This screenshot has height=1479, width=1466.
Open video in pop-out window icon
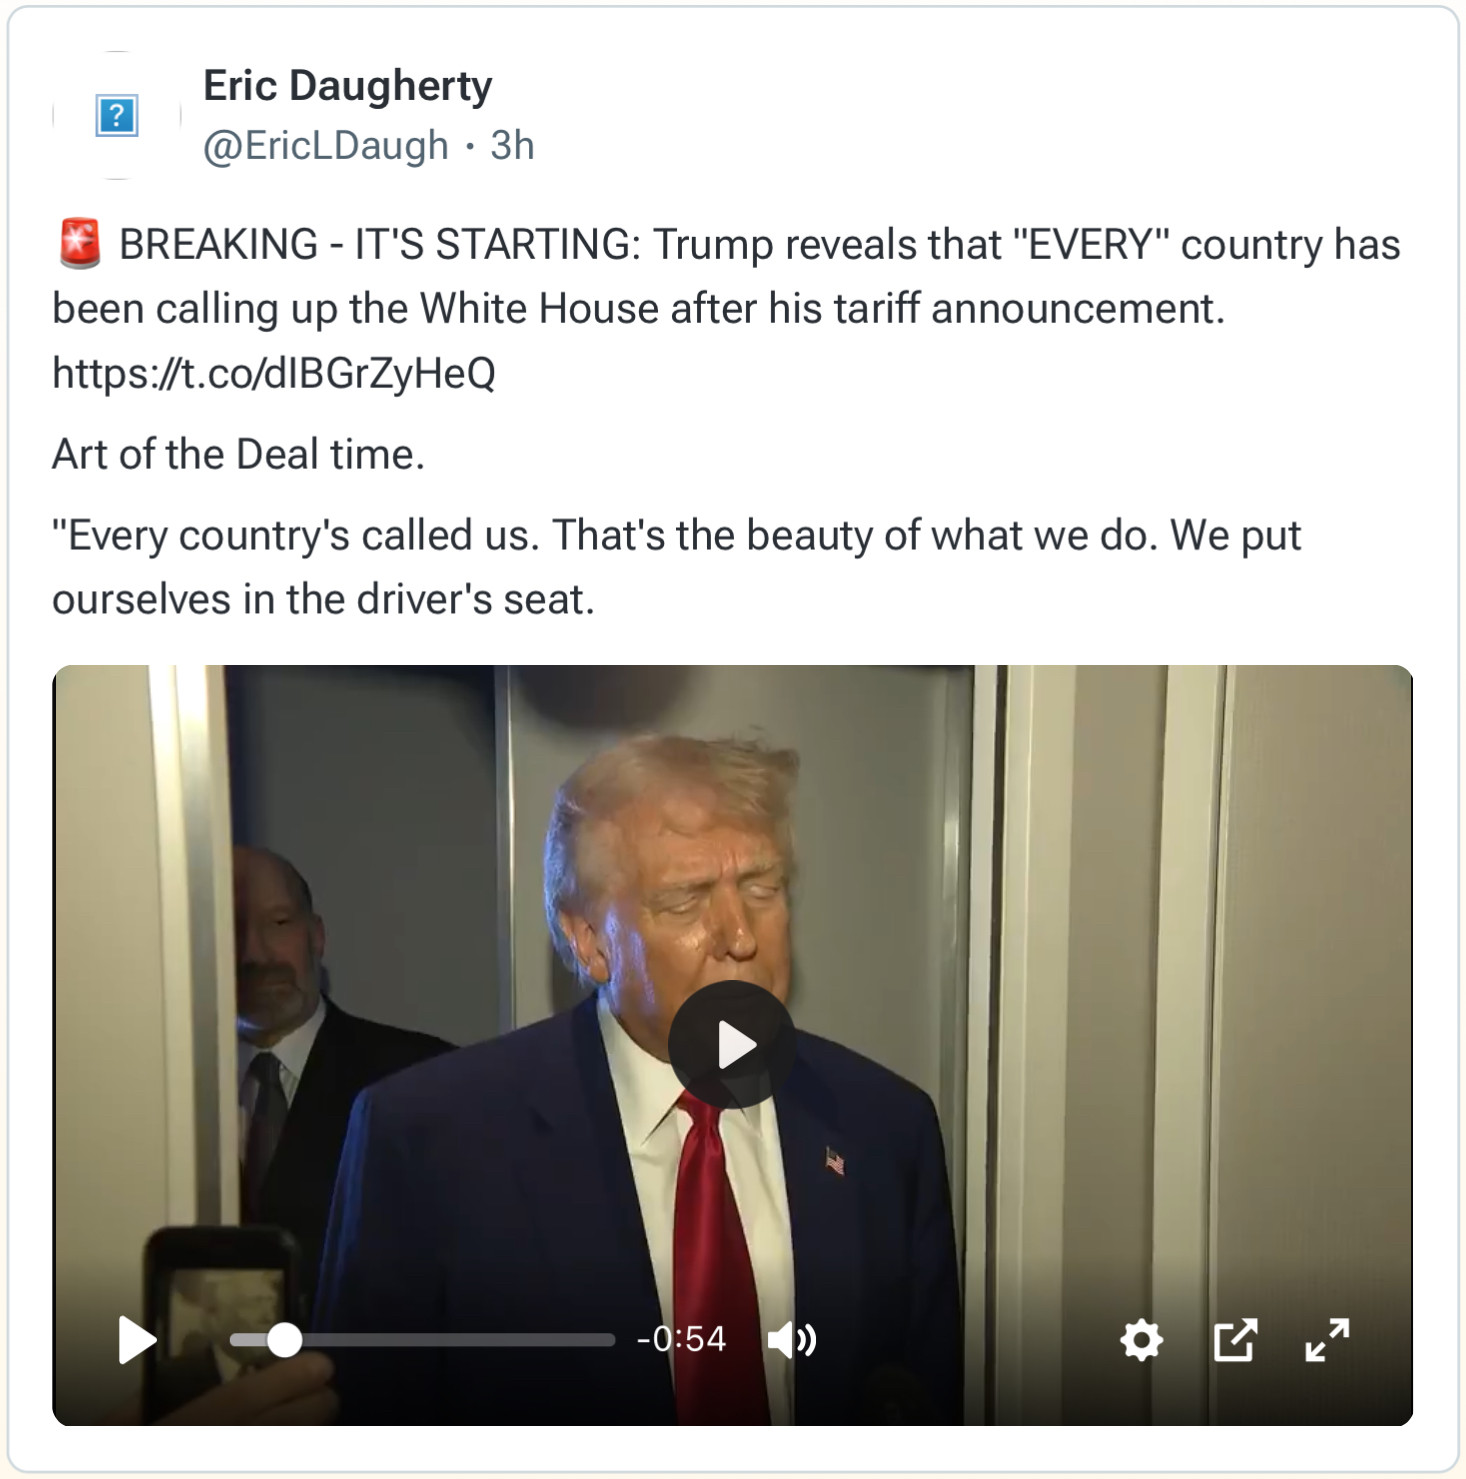pos(1235,1340)
